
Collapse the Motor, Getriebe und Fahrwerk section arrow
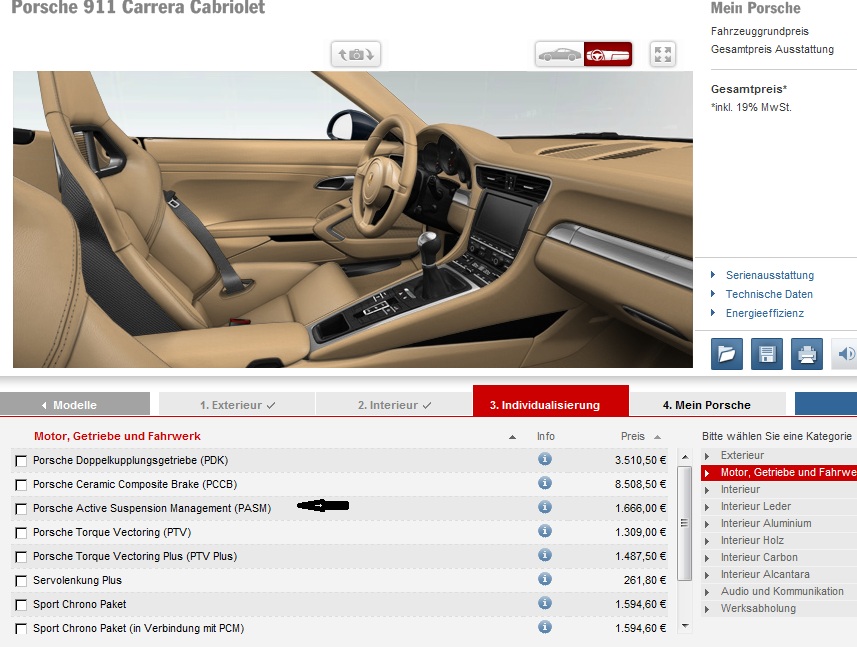pos(512,437)
